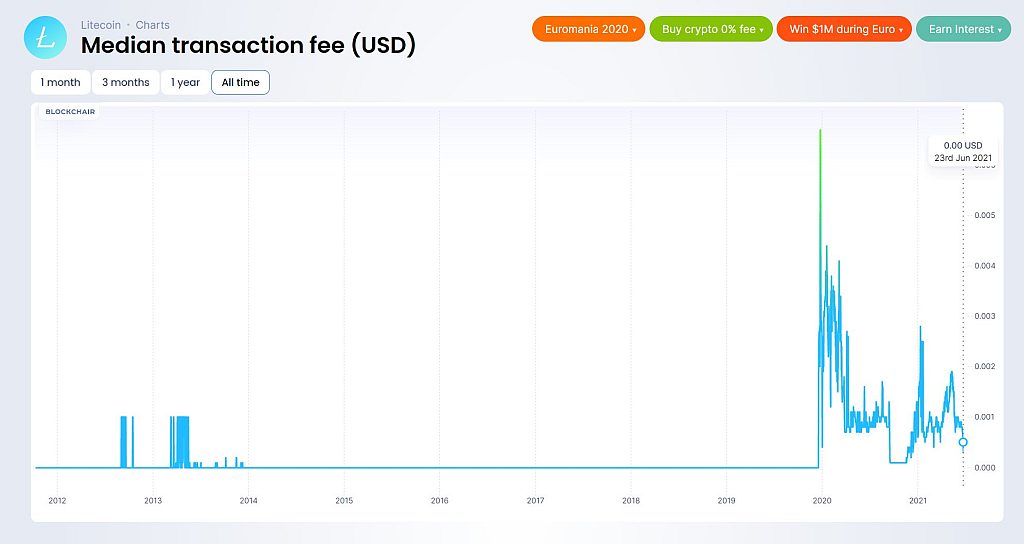Switch to the 3 months range
Image resolution: width=1024 pixels, height=544 pixels.
pos(125,82)
